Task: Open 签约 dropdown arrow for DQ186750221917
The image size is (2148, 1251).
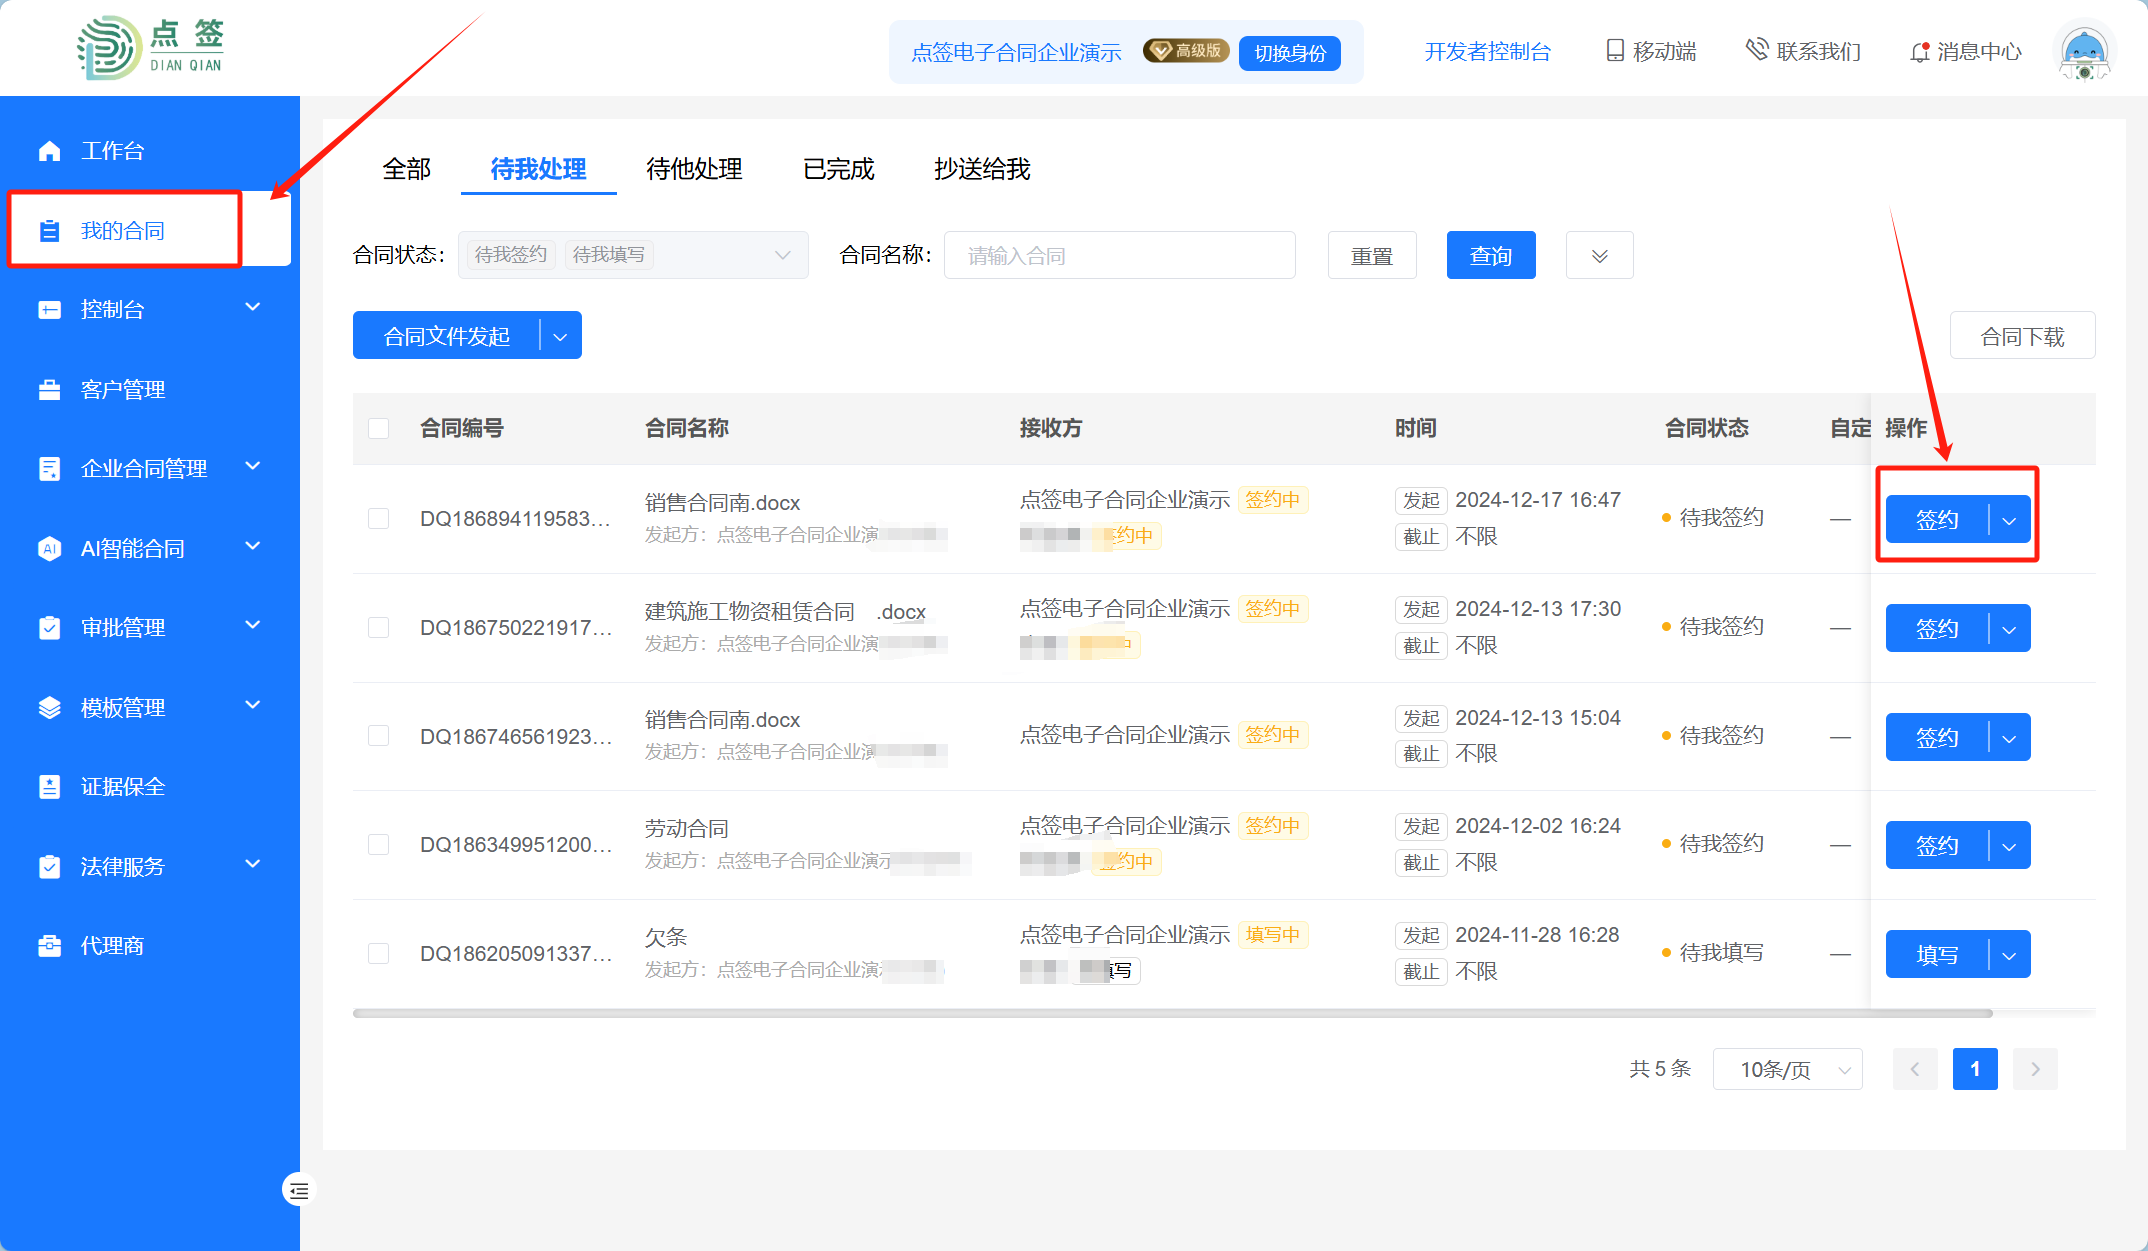Action: pos(2009,629)
